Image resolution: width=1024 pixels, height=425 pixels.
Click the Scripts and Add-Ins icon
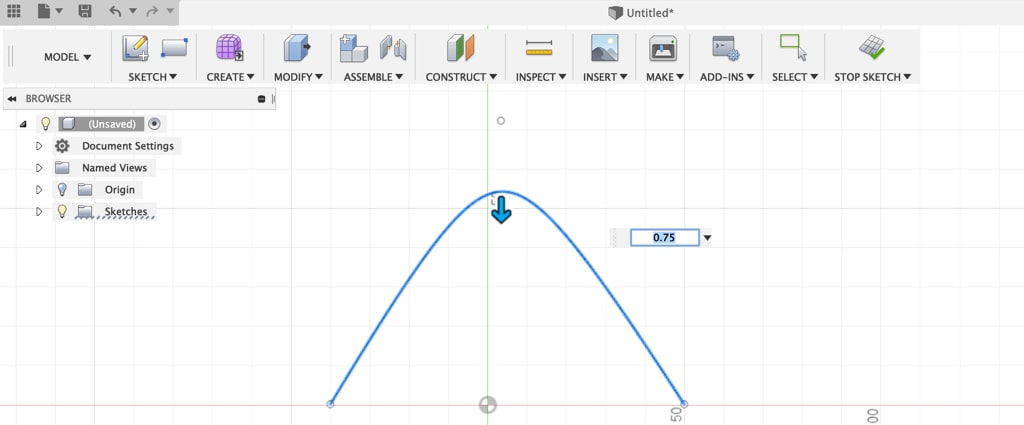coord(726,48)
